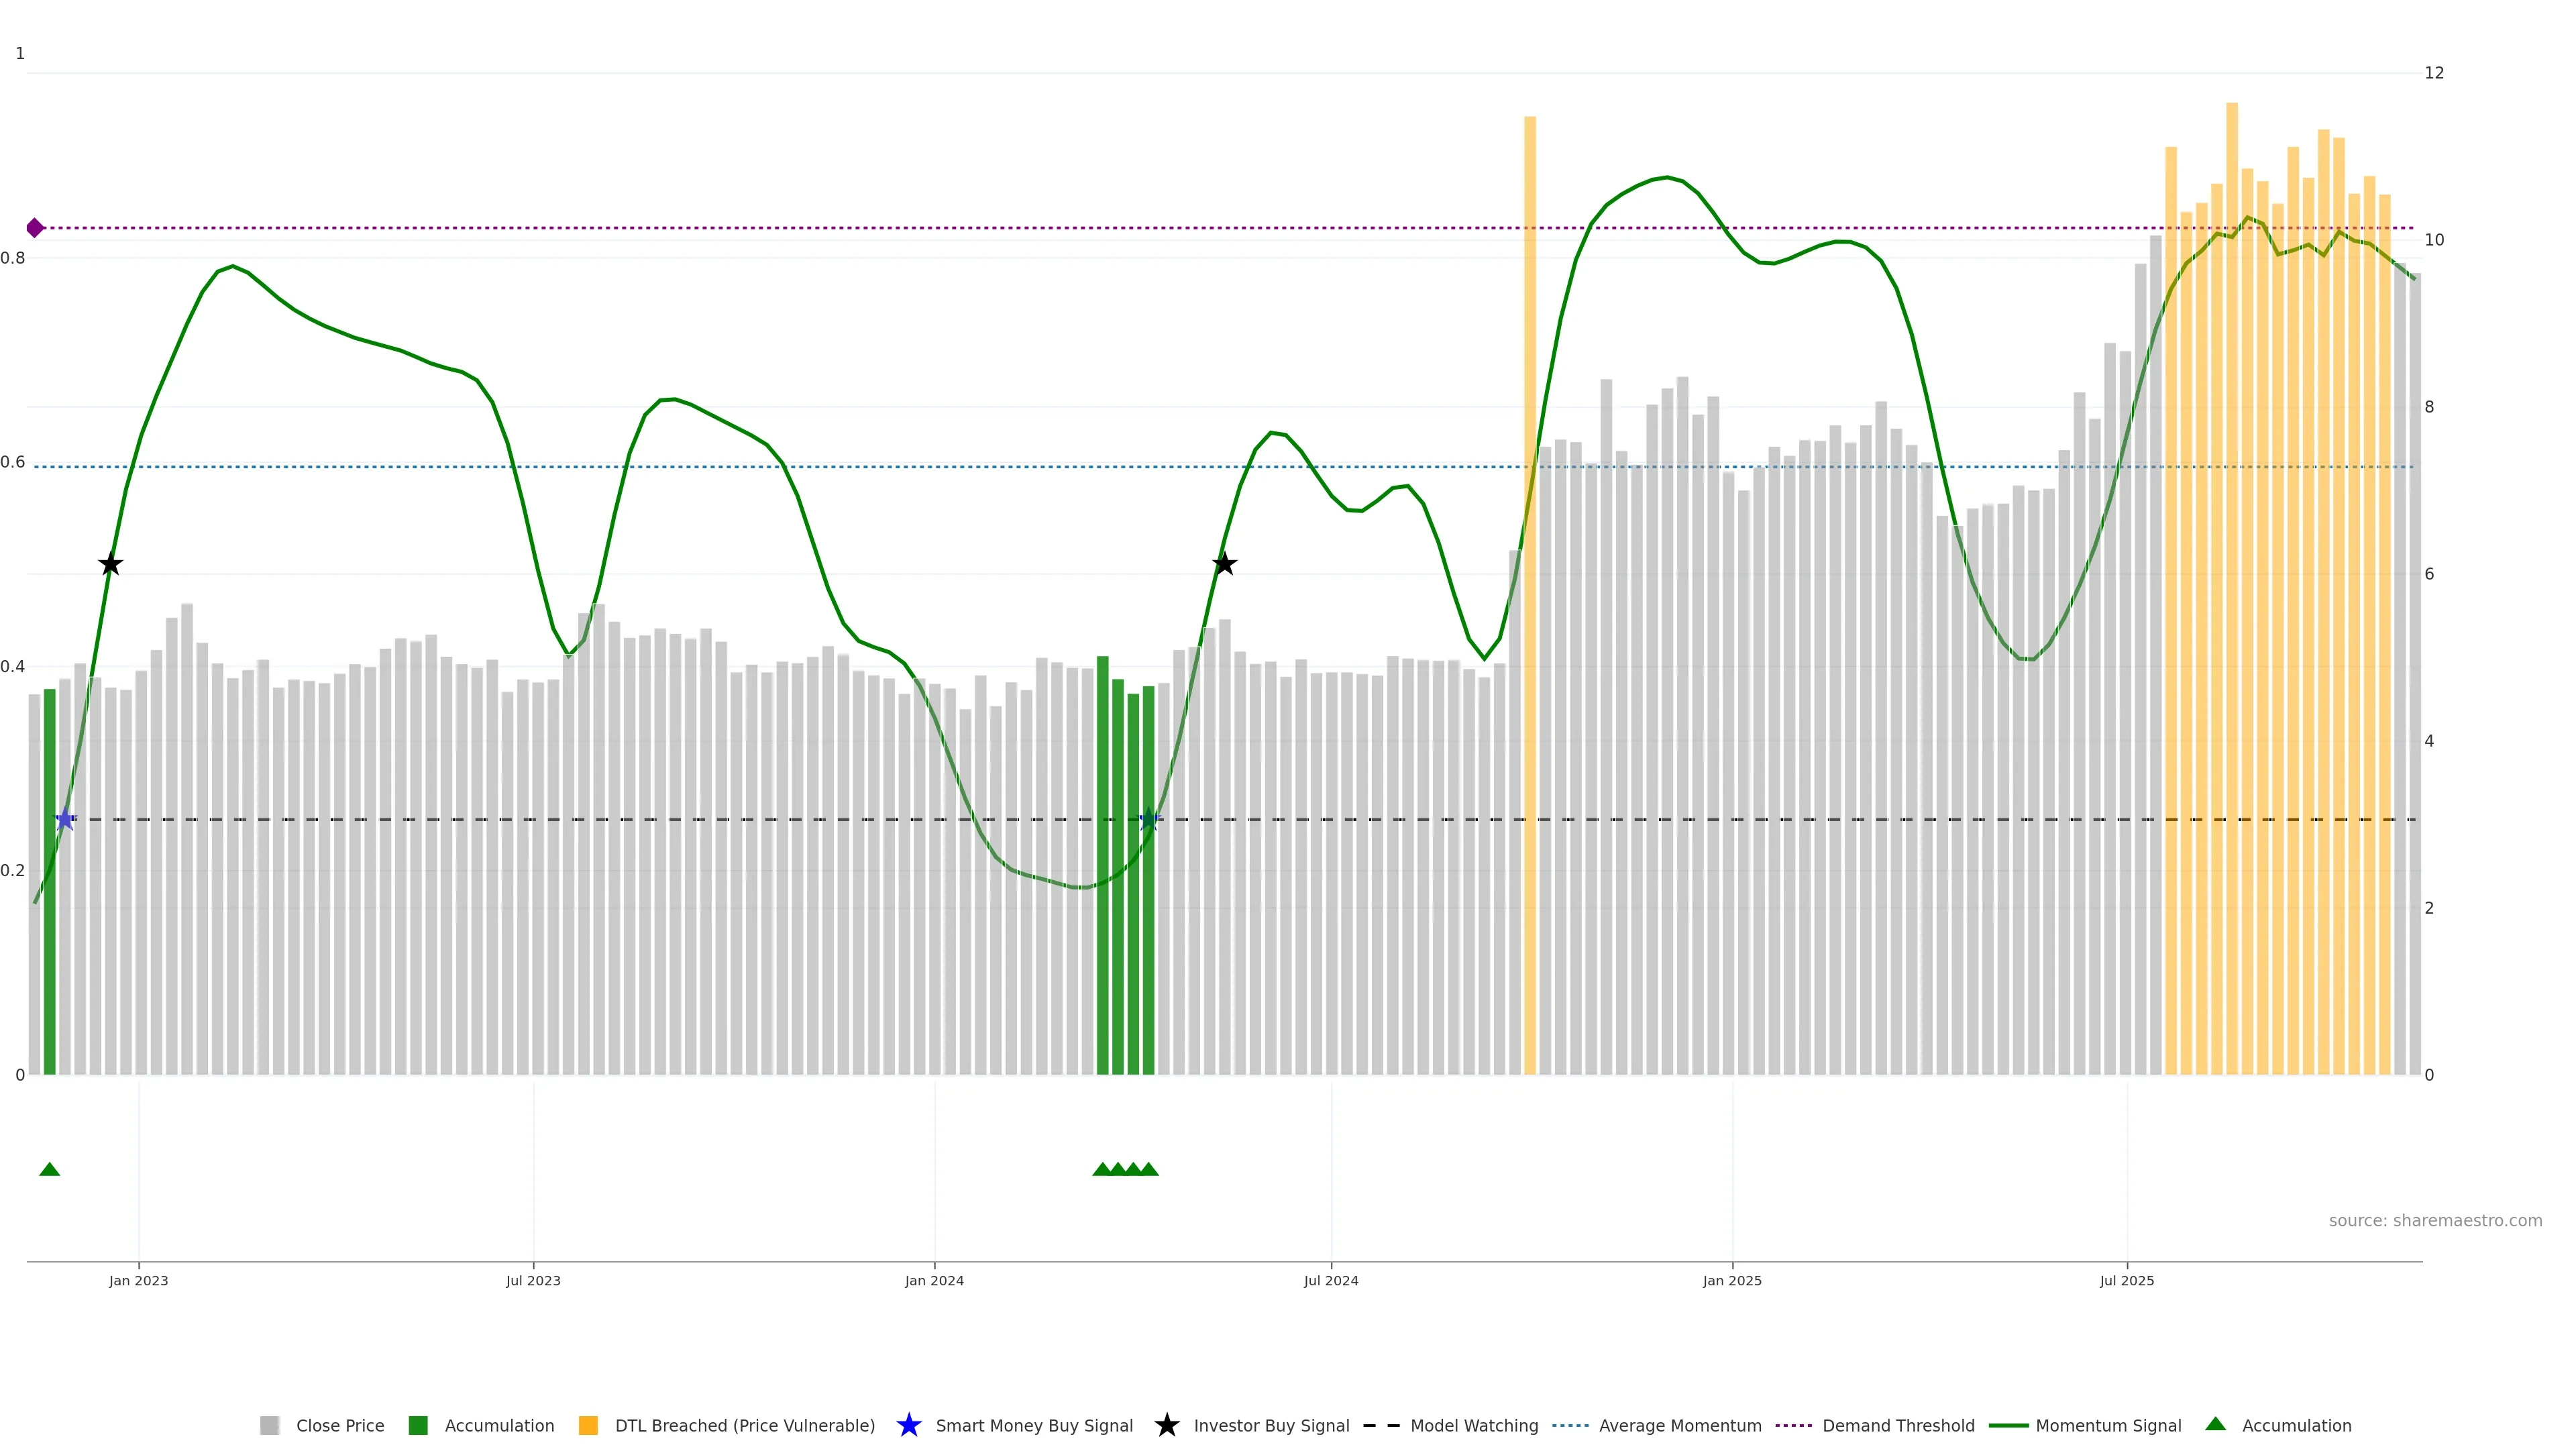Hide the Average Momentum series via legend
Viewport: 2576px width, 1449px height.
point(1680,1426)
